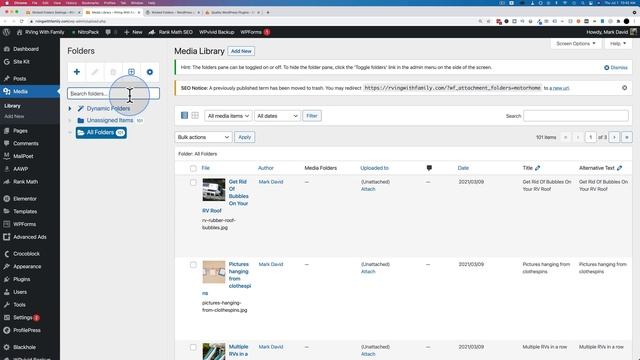The image size is (640, 360).
Task: Check the Multiple RVs in a row checkbox
Action: click(x=193, y=347)
